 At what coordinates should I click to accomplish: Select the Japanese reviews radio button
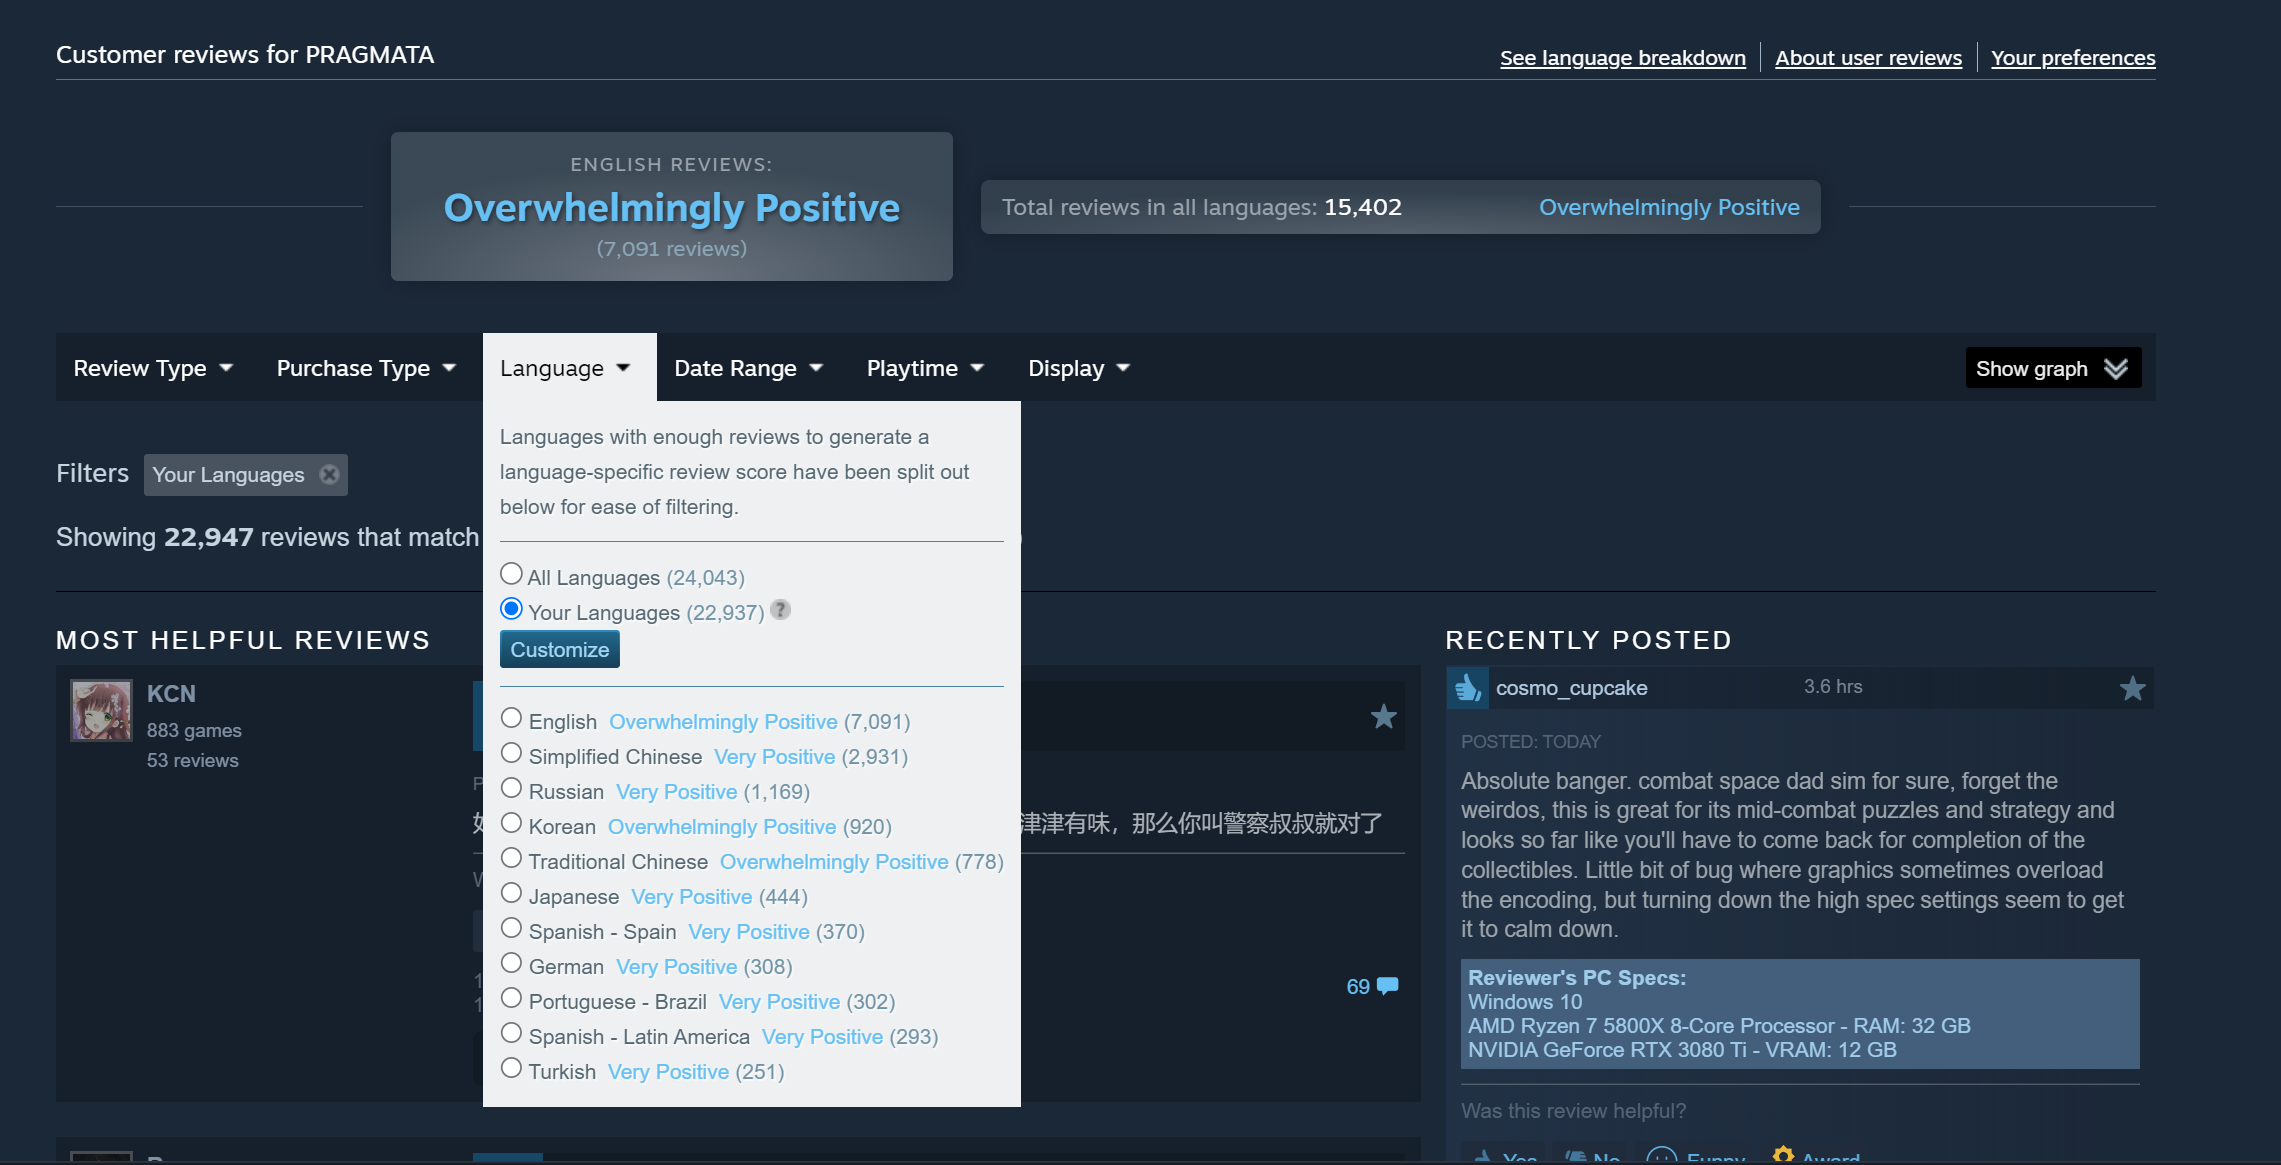[511, 893]
